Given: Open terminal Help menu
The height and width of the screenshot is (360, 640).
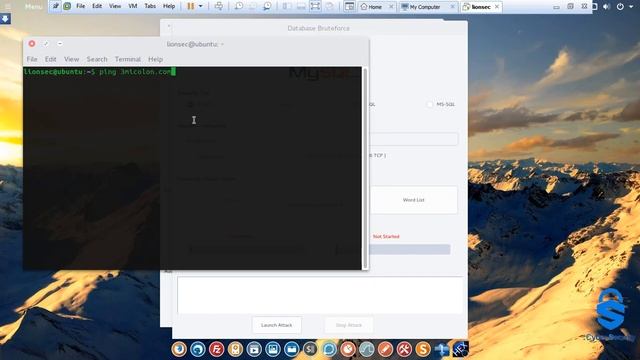Looking at the screenshot, I should click(156, 59).
